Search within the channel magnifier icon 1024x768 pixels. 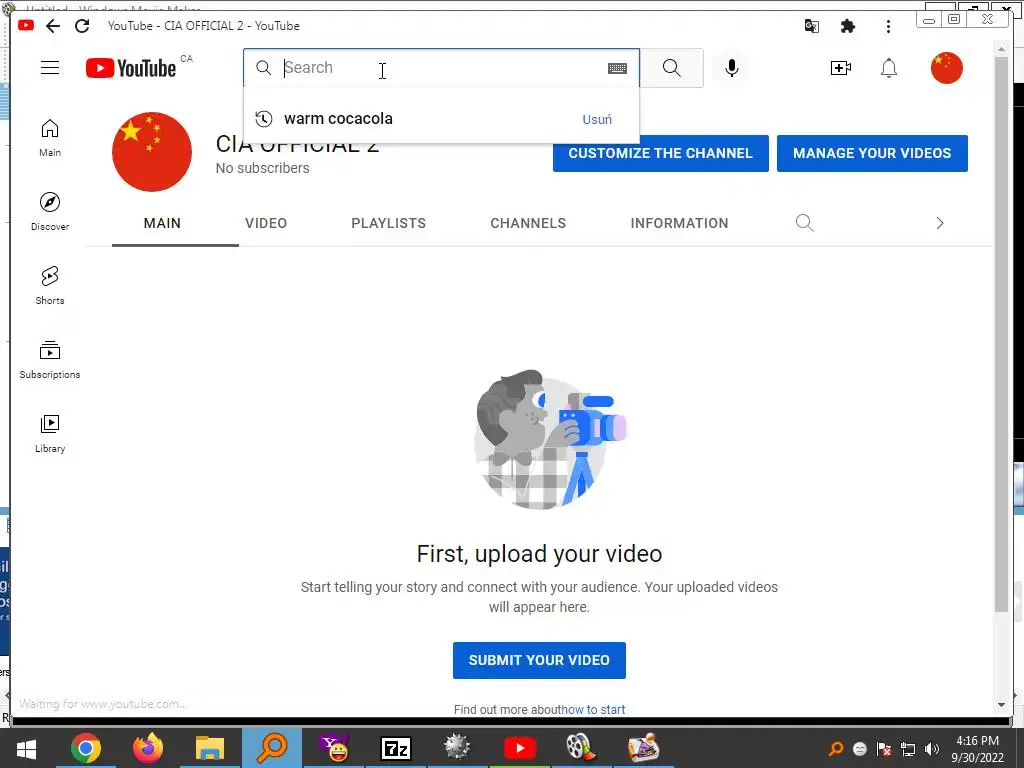tap(805, 223)
